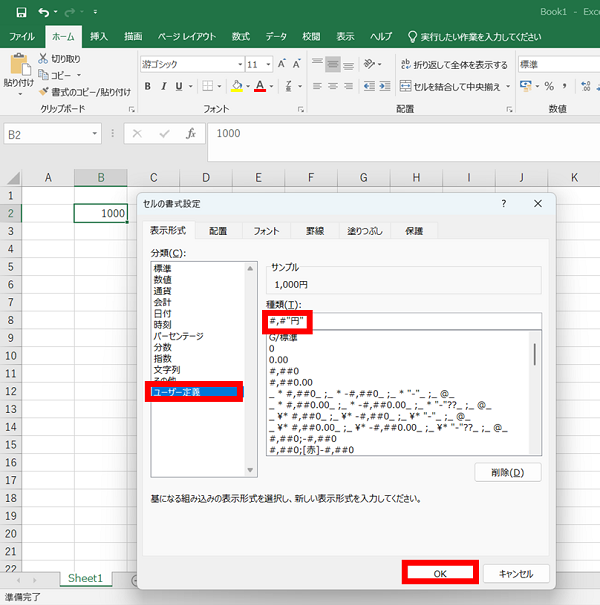Viewport: 600px width, 605px height.
Task: Click Merge and Center (セルを結合して中央揃え)
Action: tap(450, 86)
